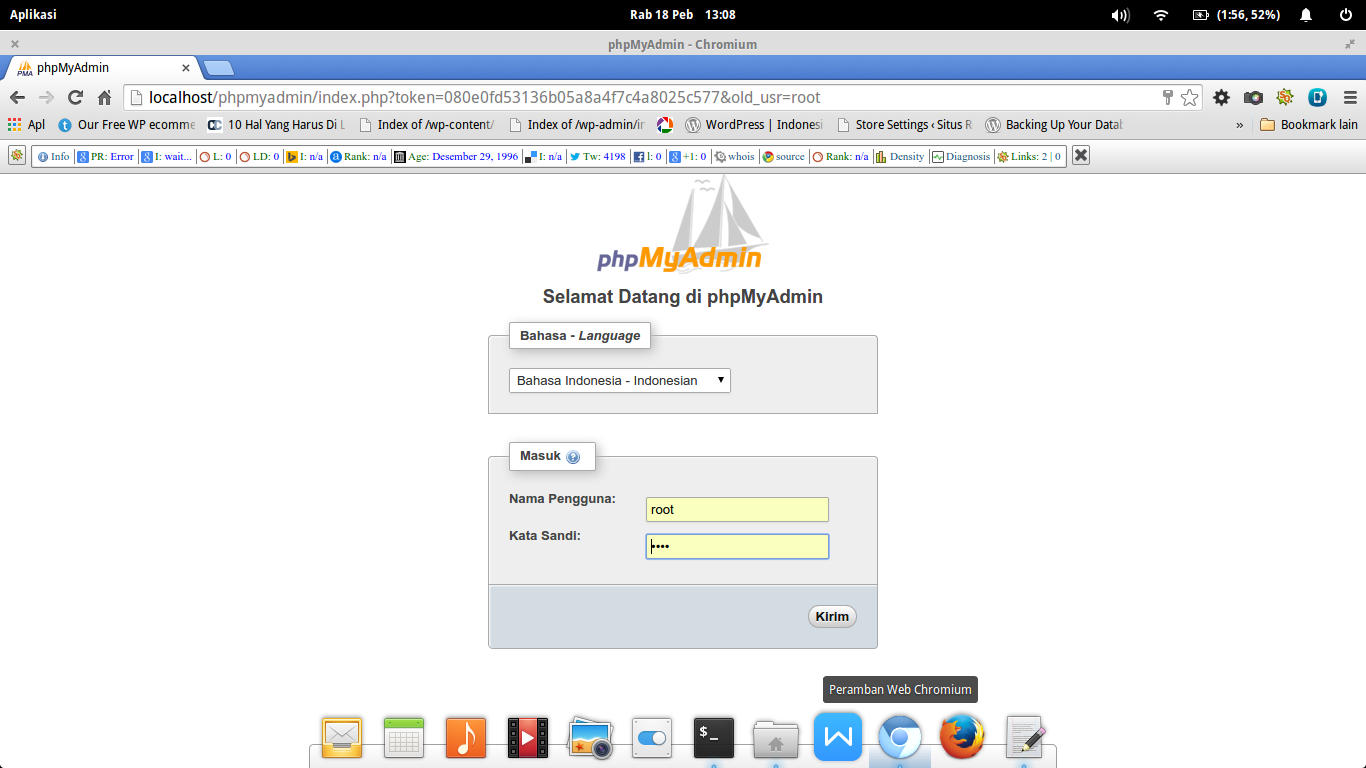This screenshot has width=1366, height=768.
Task: Launch the Calendar app from dock
Action: pyautogui.click(x=404, y=738)
